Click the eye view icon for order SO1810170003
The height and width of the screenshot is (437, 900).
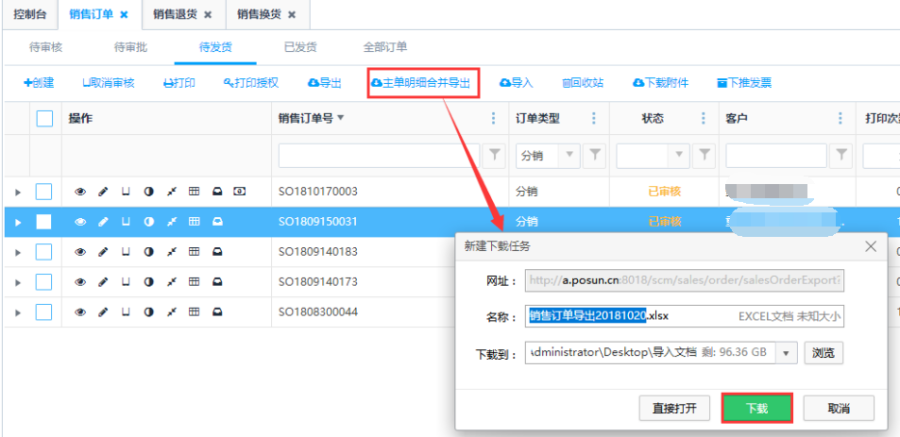[80, 191]
